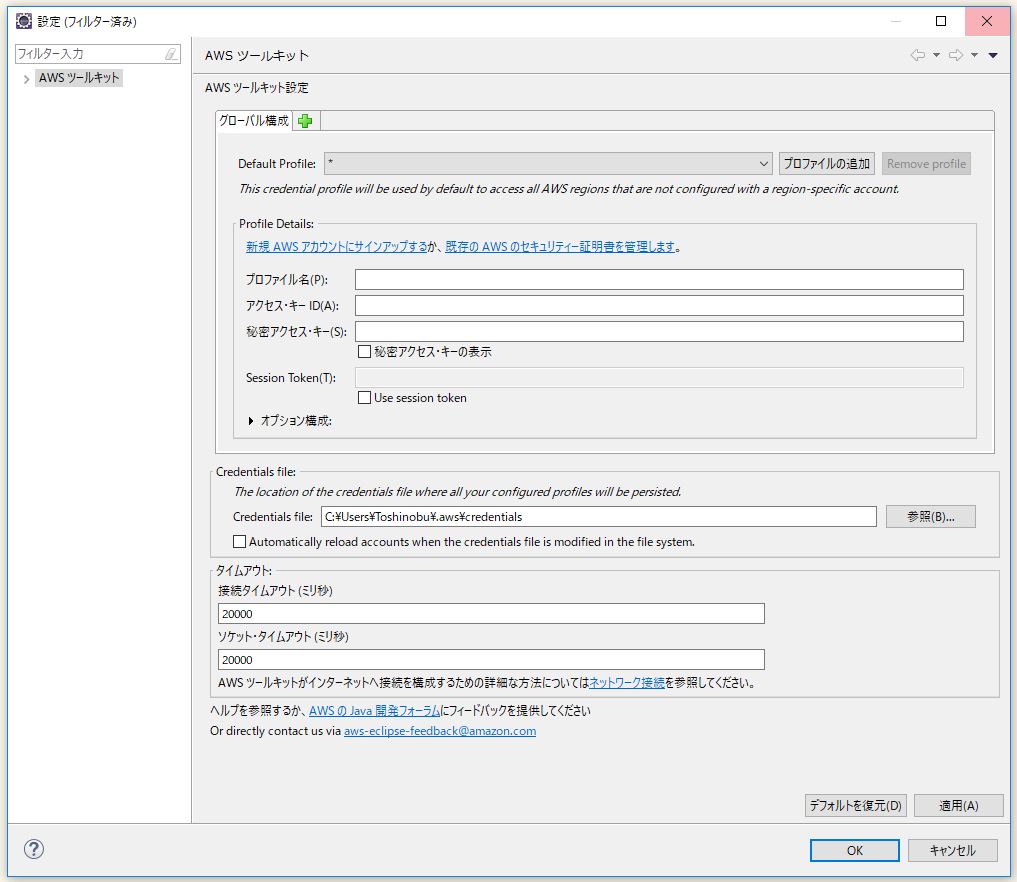Click デフォルトを復元(D) button
Viewport: 1017px width, 882px height.
[855, 805]
